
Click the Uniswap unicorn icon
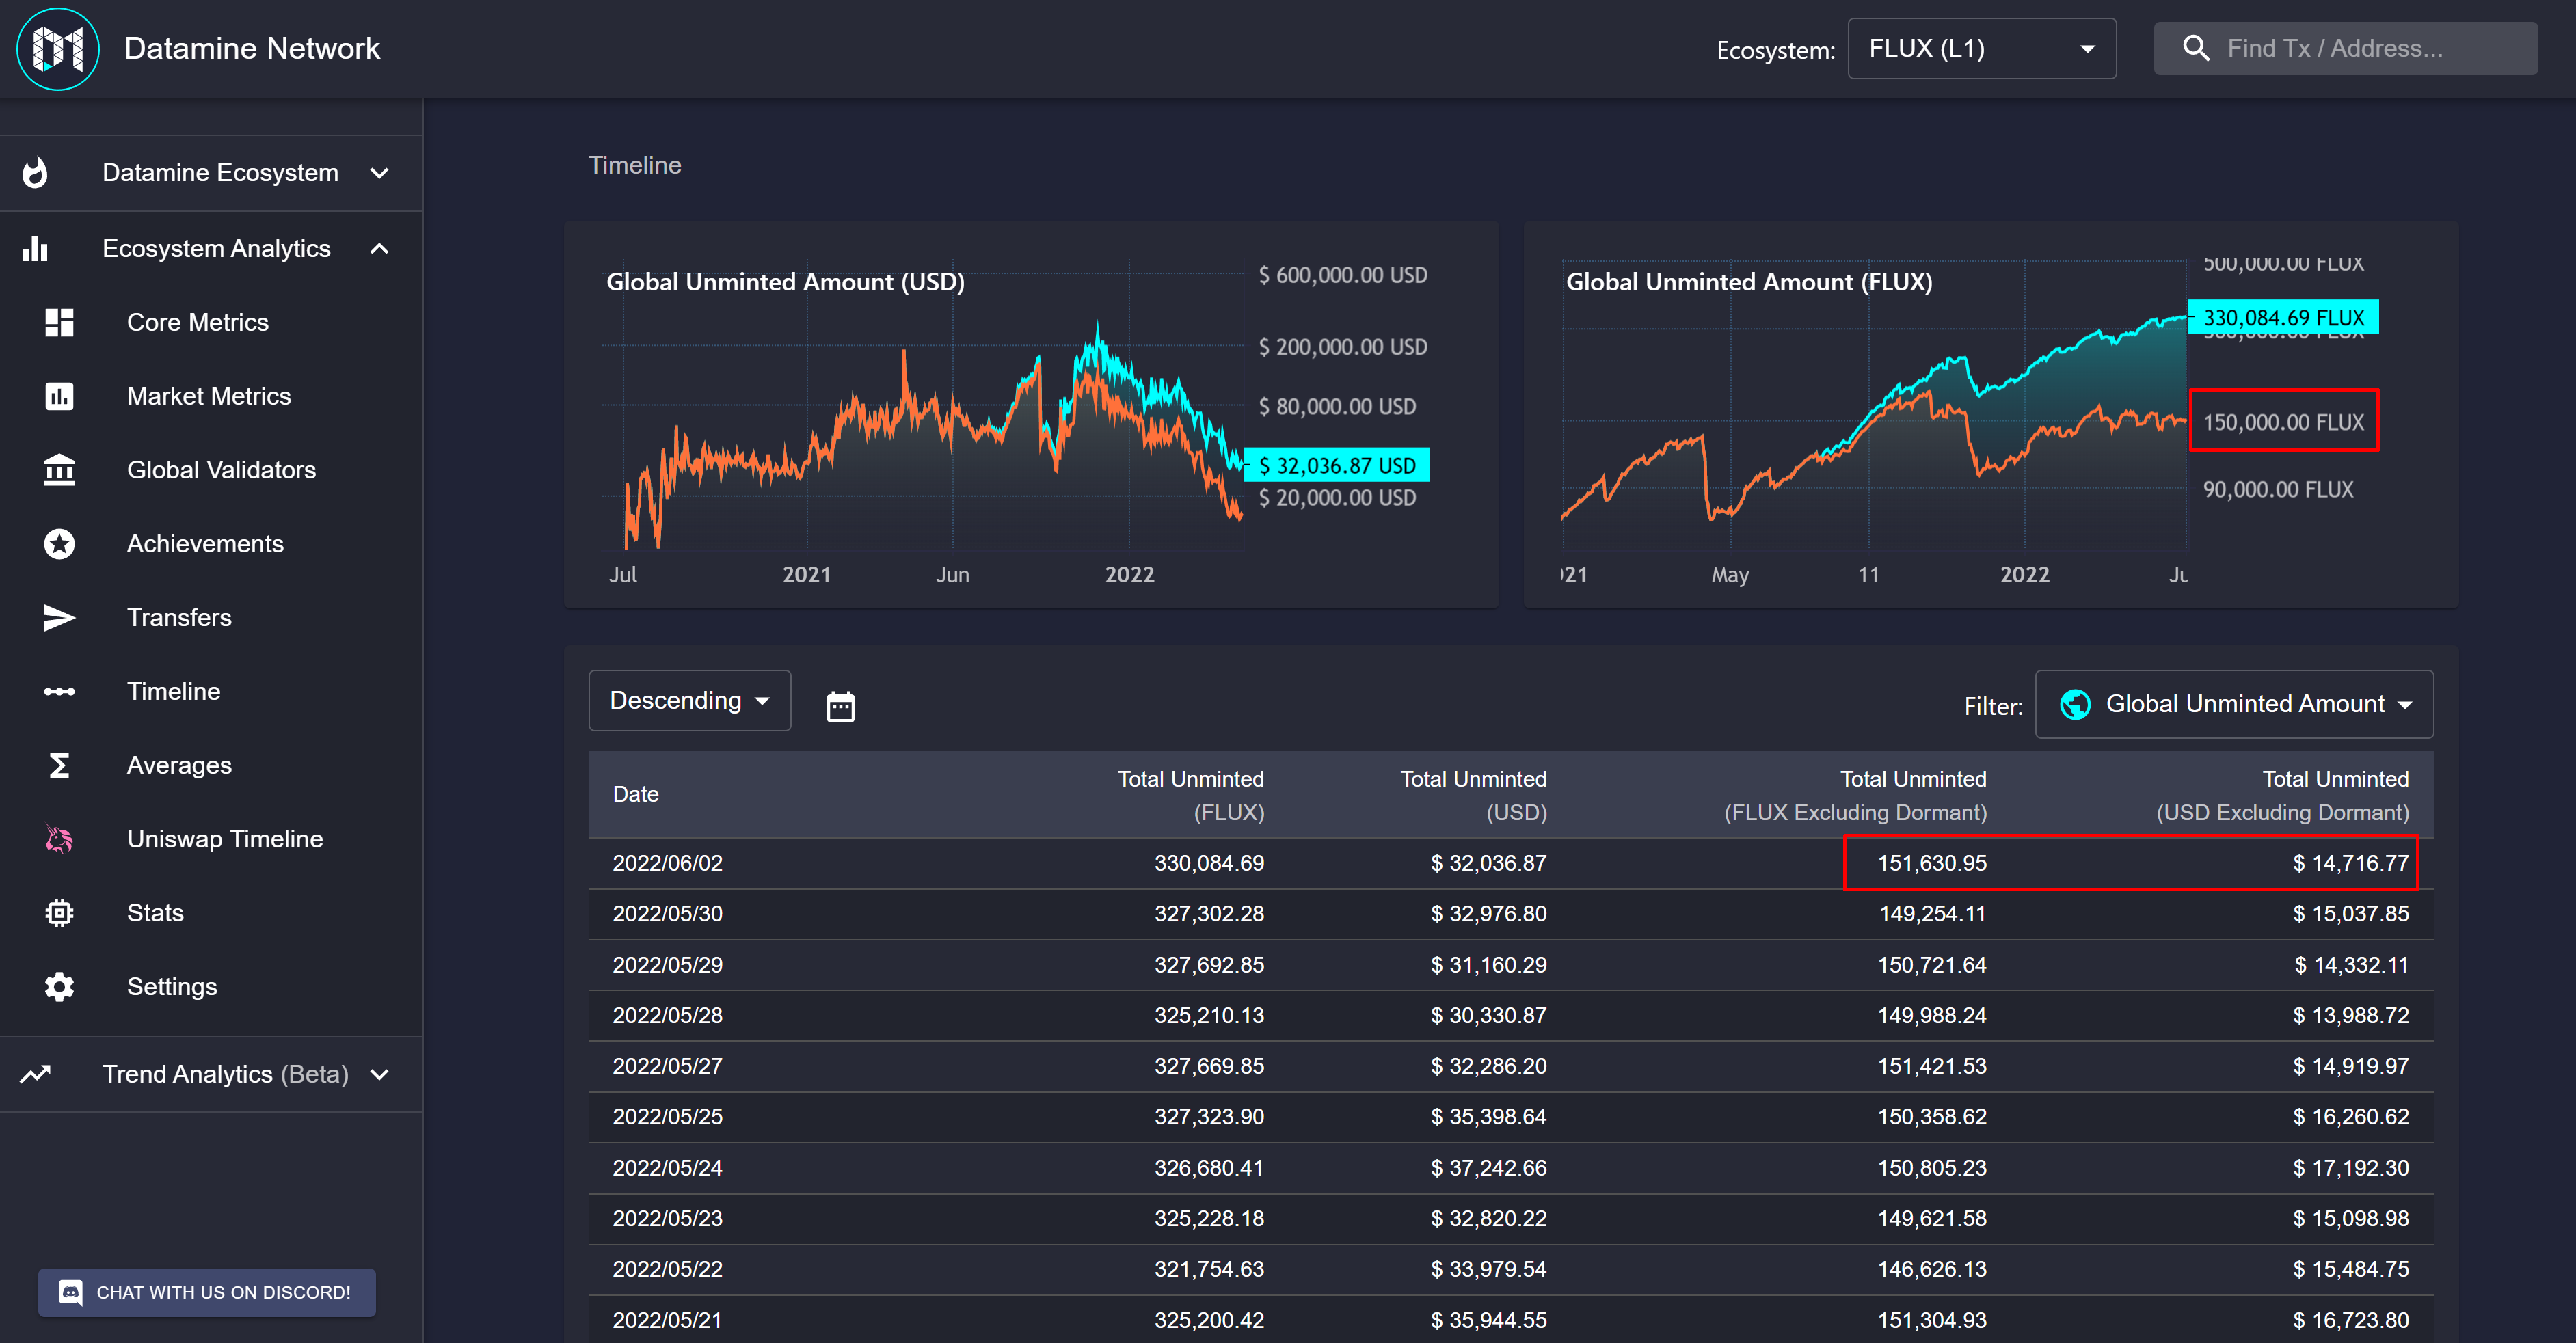pos(59,839)
